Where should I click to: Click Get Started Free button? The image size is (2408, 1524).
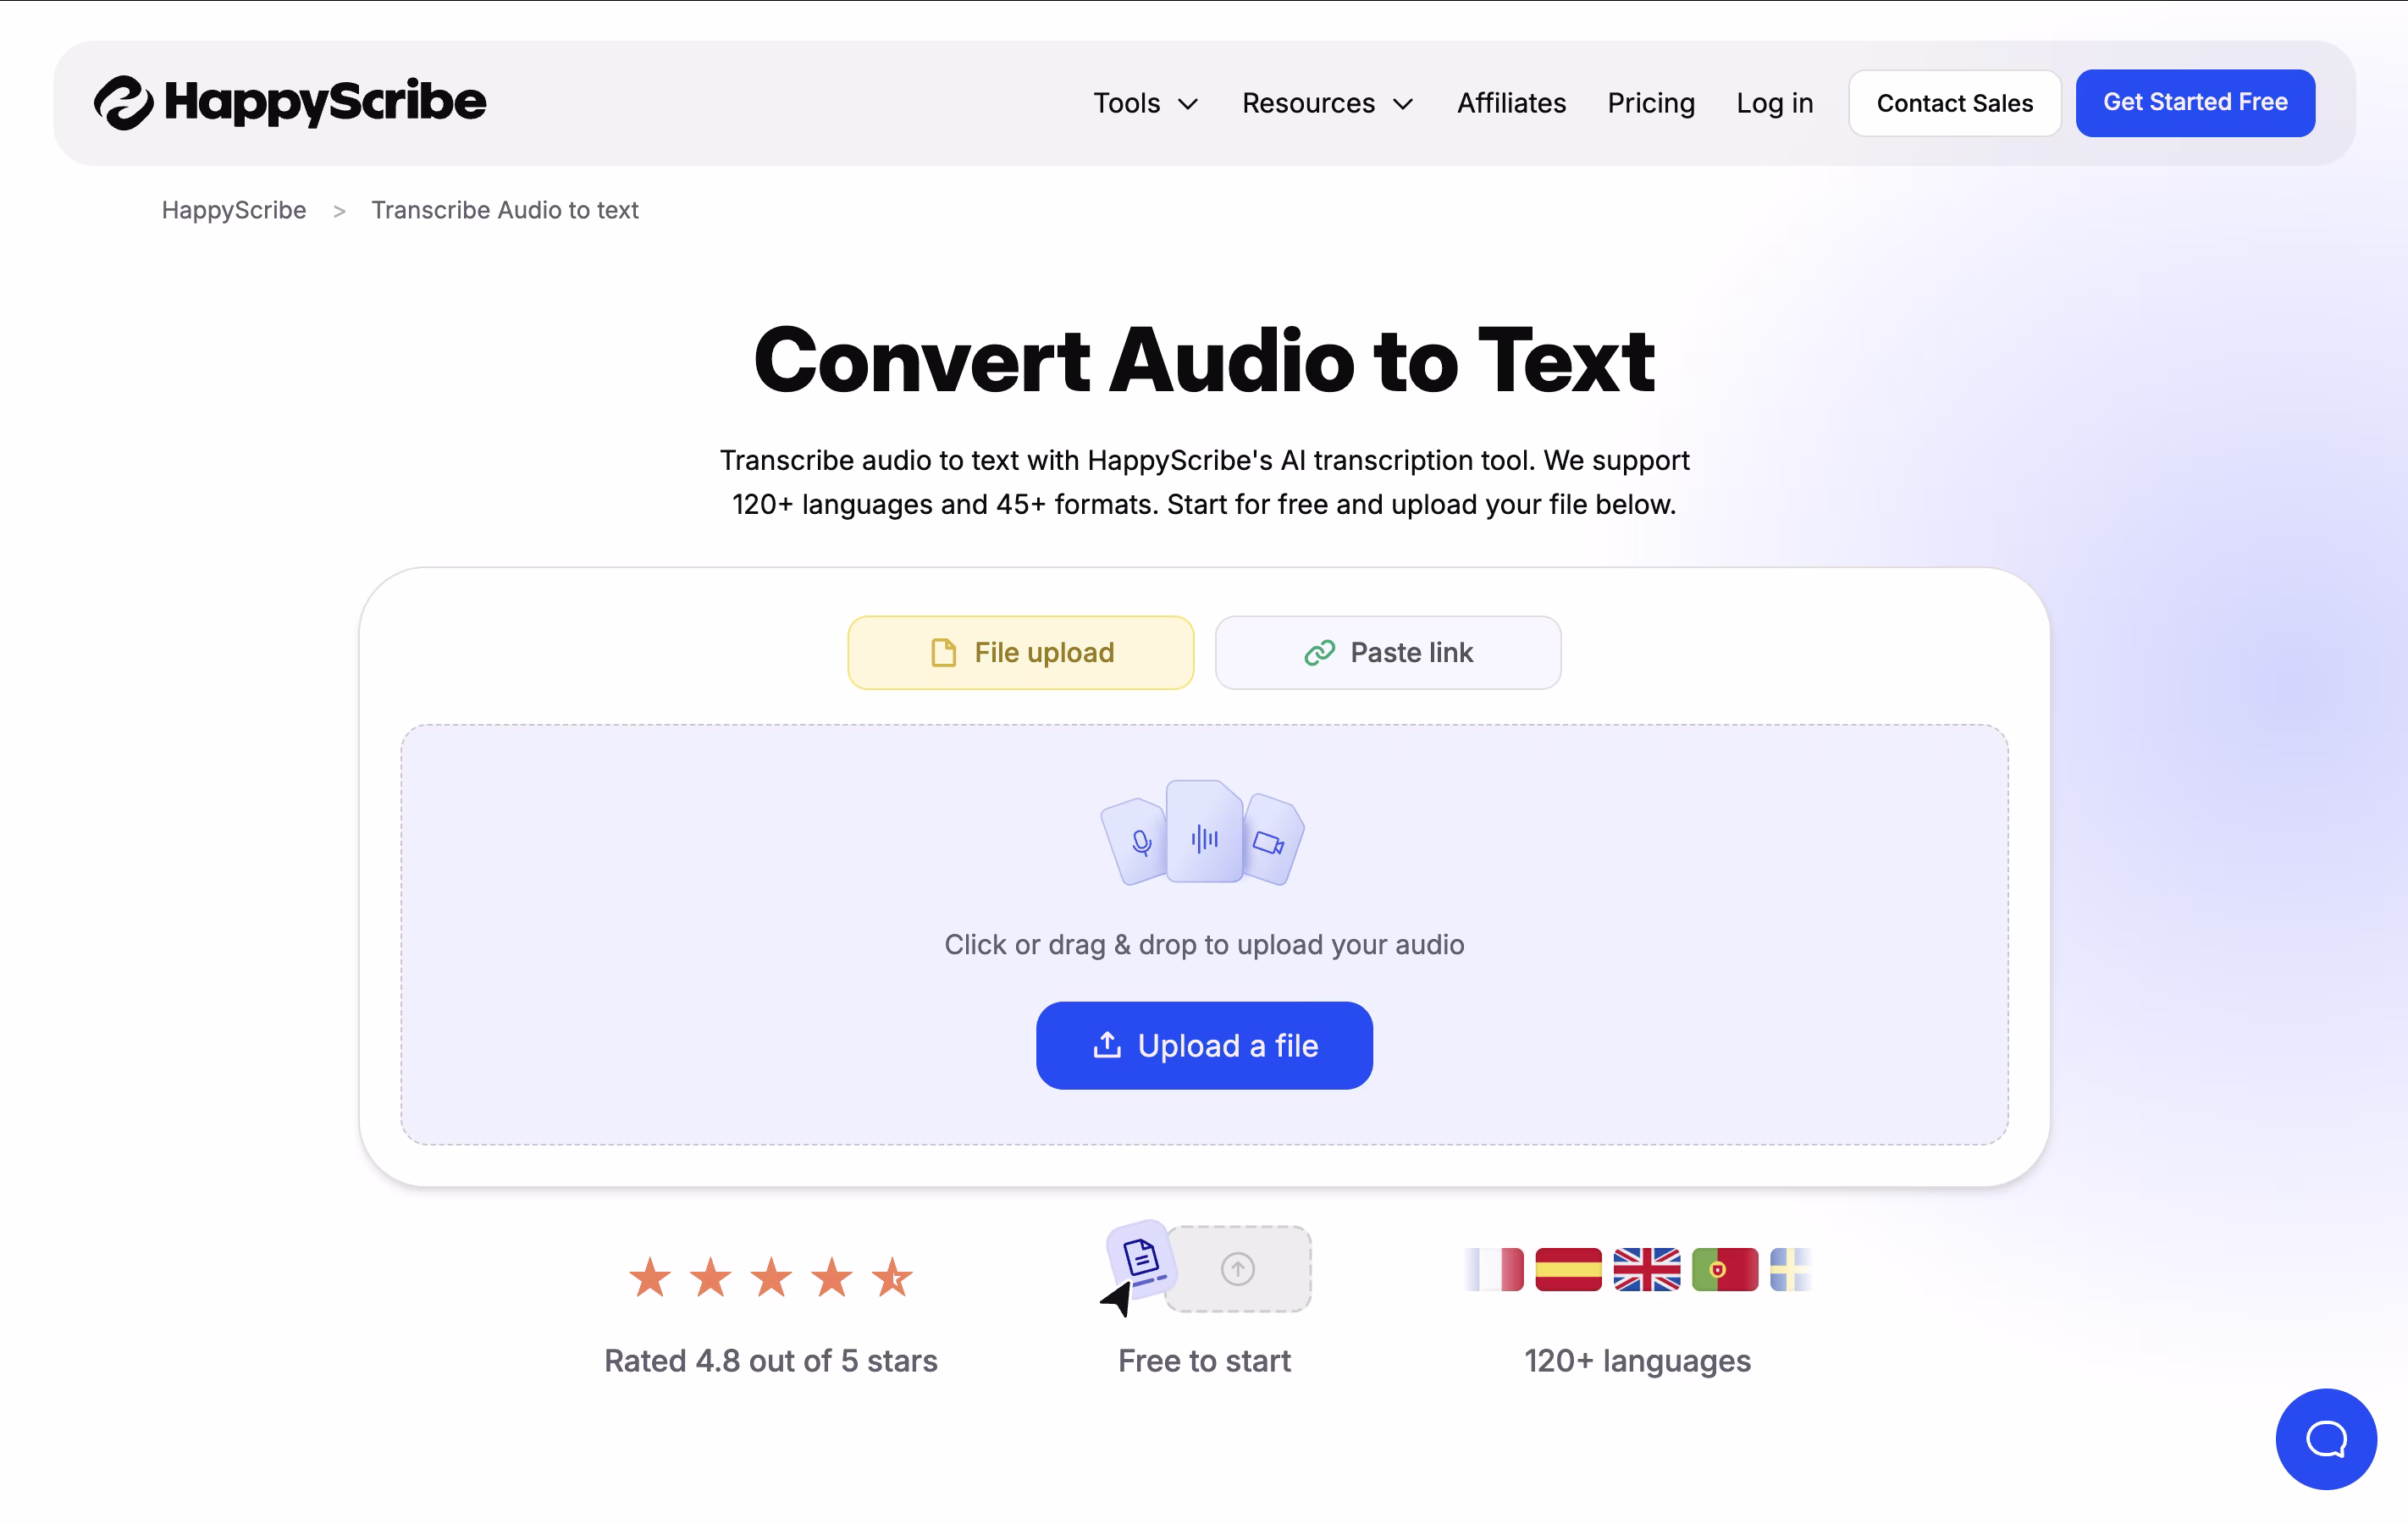click(x=2194, y=103)
